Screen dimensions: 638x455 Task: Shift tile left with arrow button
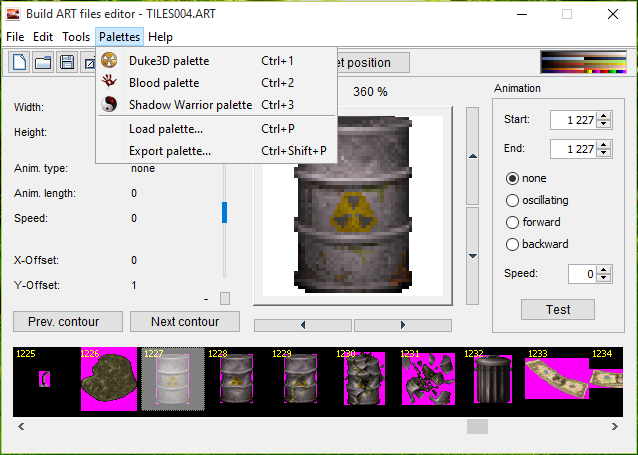tap(303, 325)
